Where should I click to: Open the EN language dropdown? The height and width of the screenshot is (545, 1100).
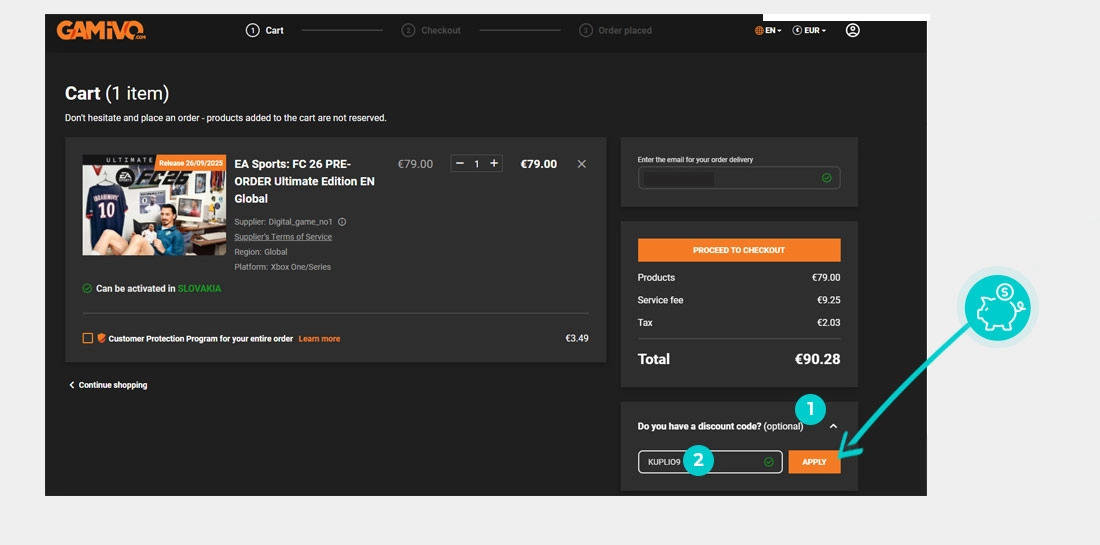click(x=768, y=31)
